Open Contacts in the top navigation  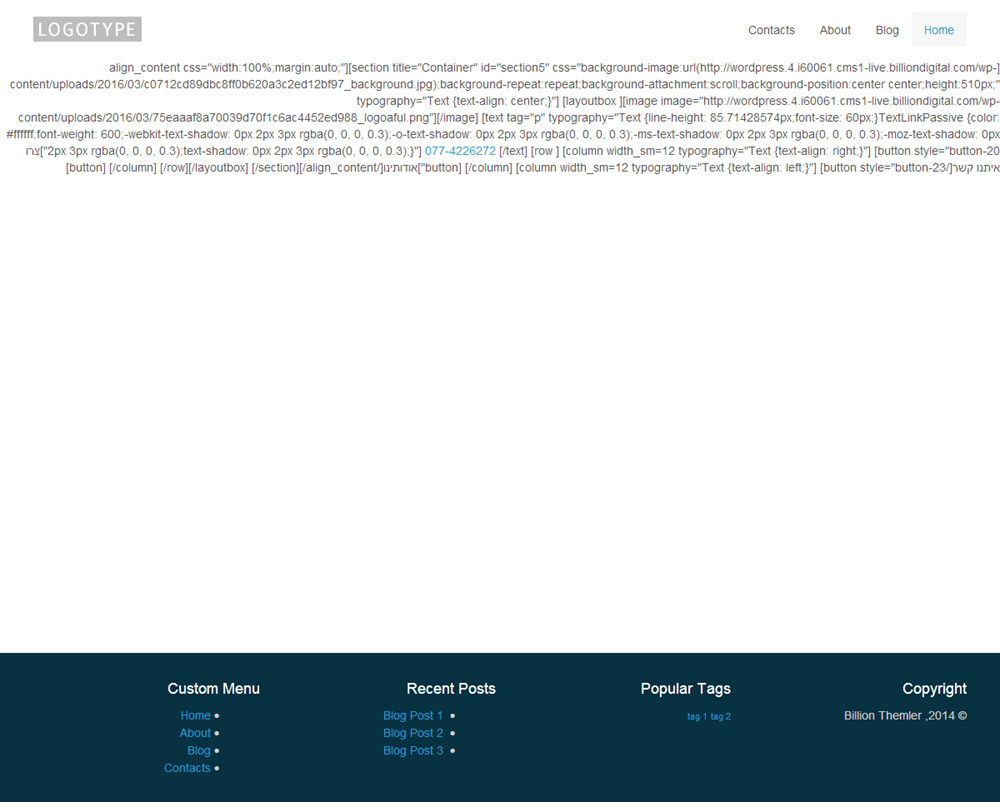tap(771, 30)
